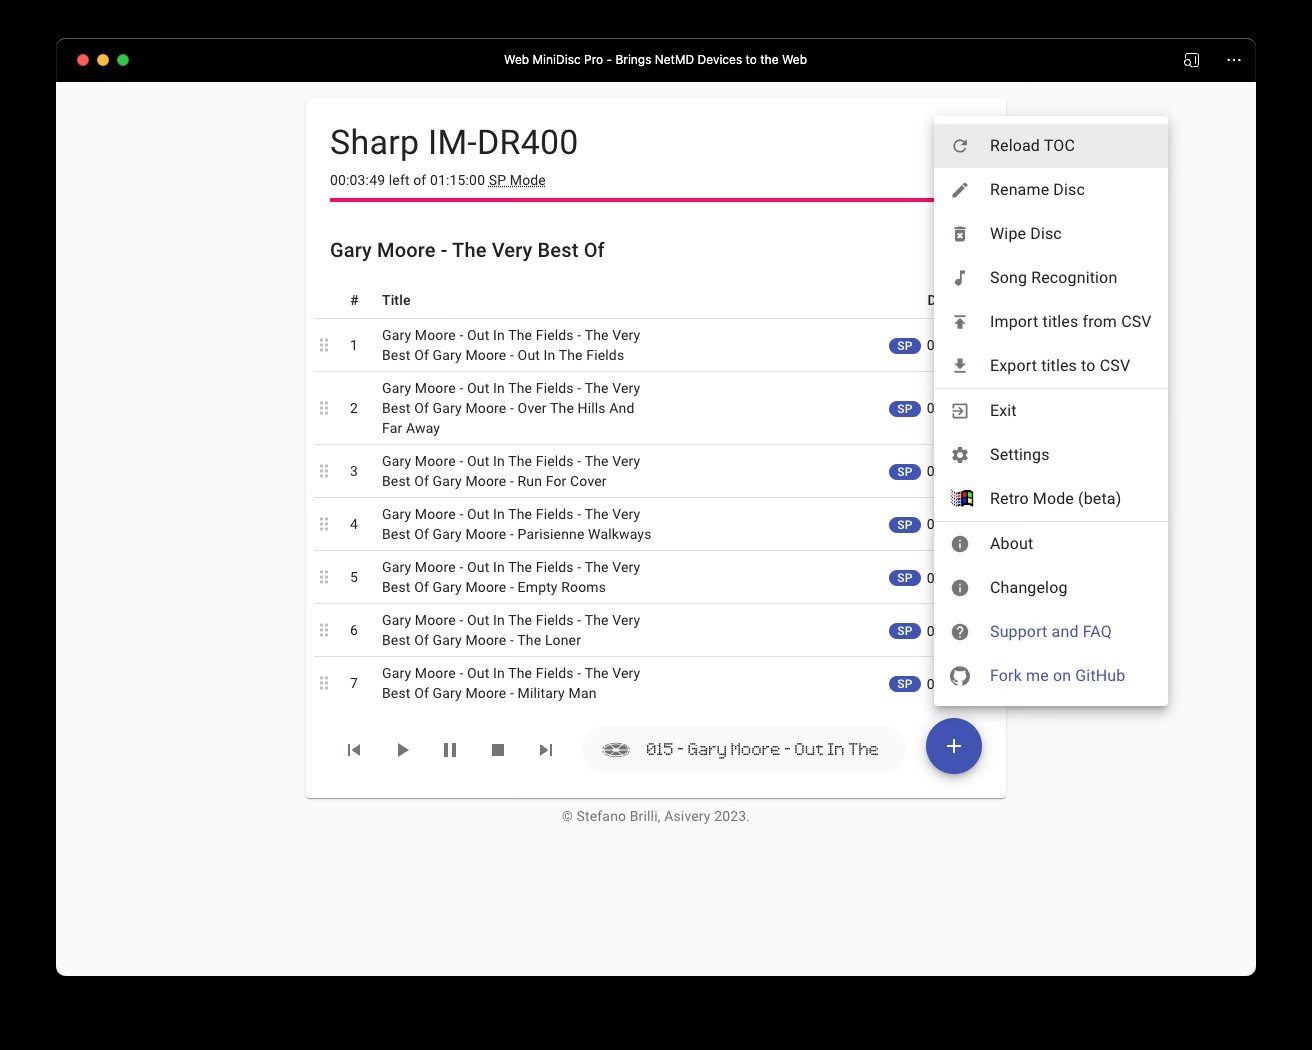Enable Retro Mode (beta)
The width and height of the screenshot is (1312, 1050).
coord(1051,499)
